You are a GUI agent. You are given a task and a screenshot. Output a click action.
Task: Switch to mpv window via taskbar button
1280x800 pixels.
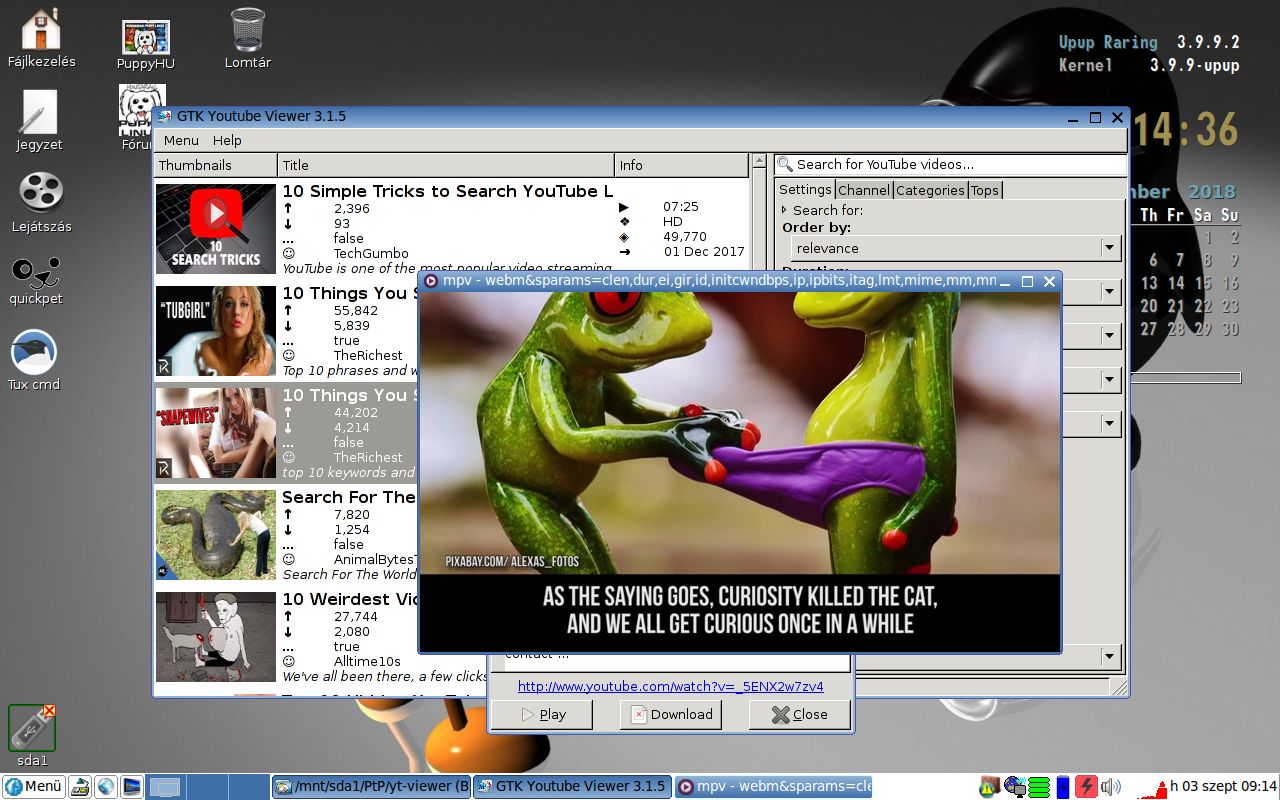pos(773,787)
